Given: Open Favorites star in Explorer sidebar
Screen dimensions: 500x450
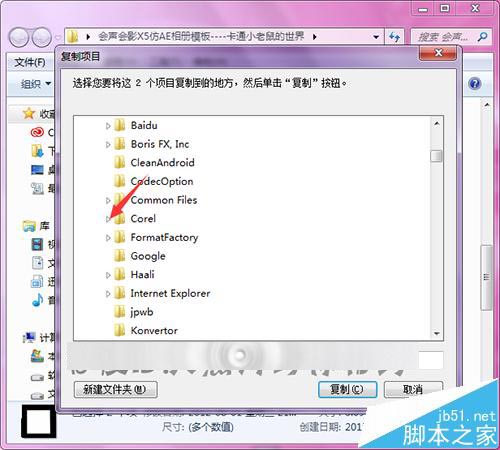Looking at the screenshot, I should point(29,114).
